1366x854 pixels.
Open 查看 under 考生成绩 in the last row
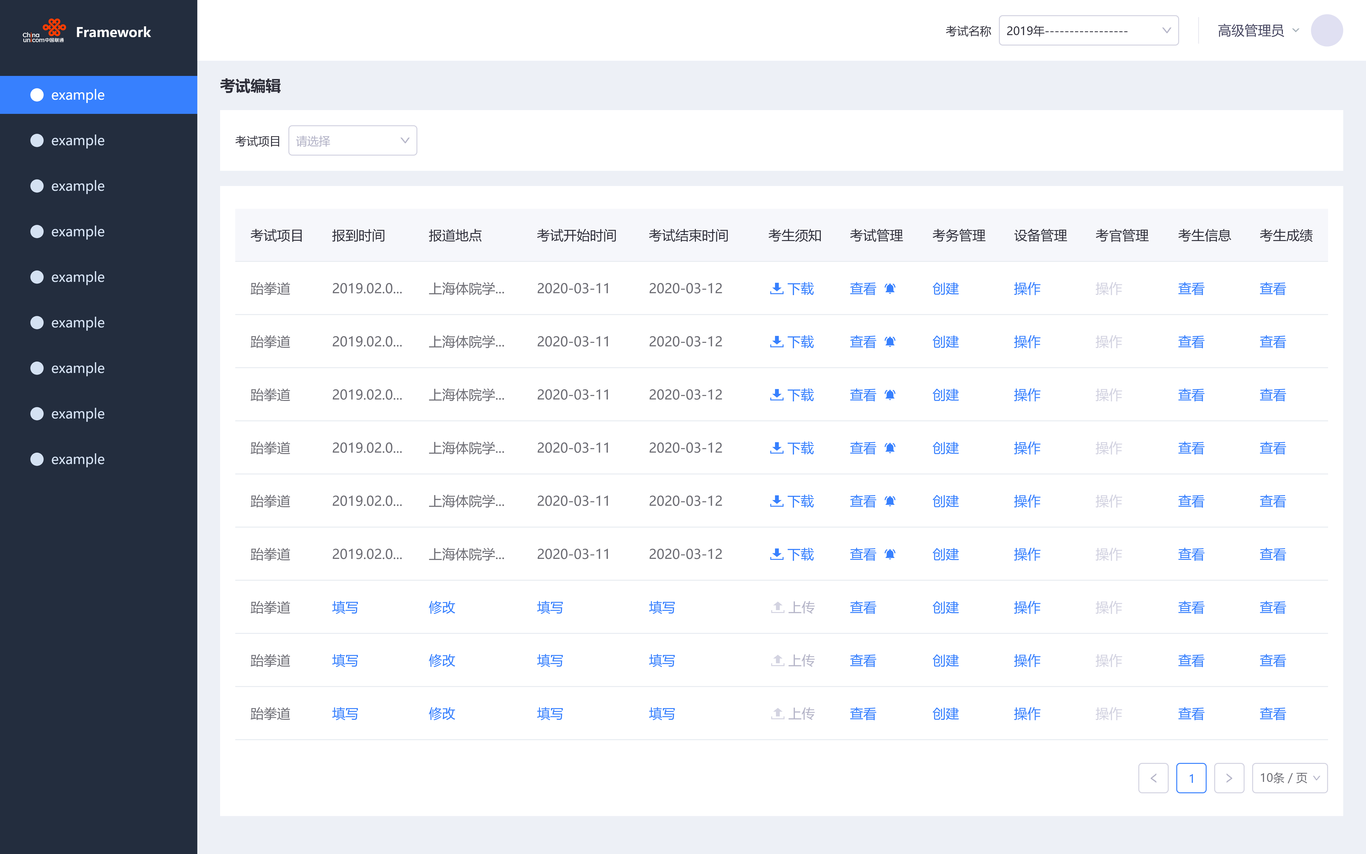click(1273, 713)
